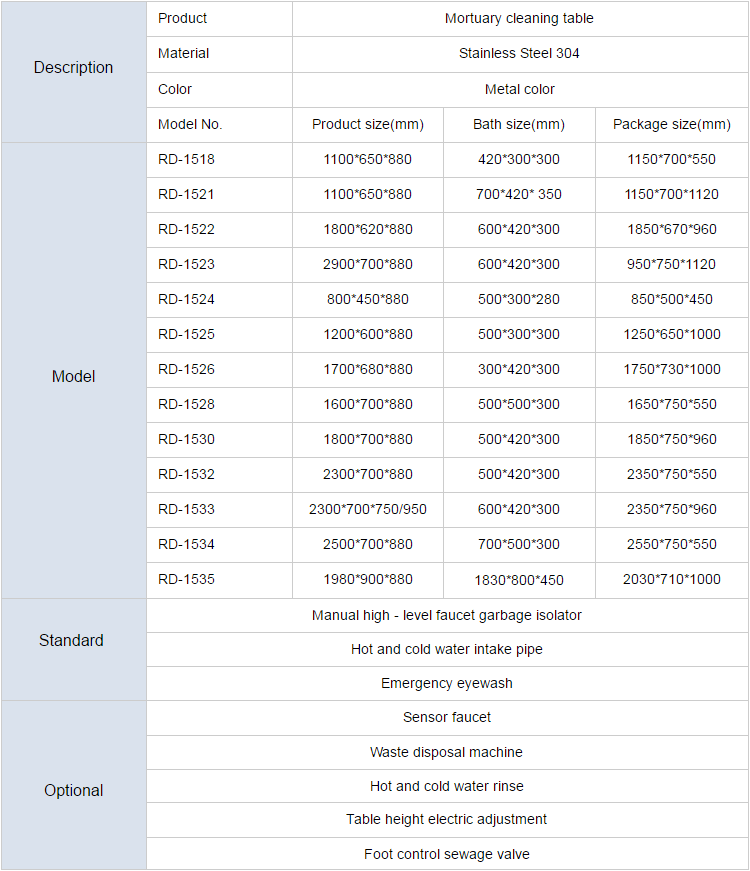
Task: Select the Hot and cold water intake pipe row
Action: (x=447, y=649)
